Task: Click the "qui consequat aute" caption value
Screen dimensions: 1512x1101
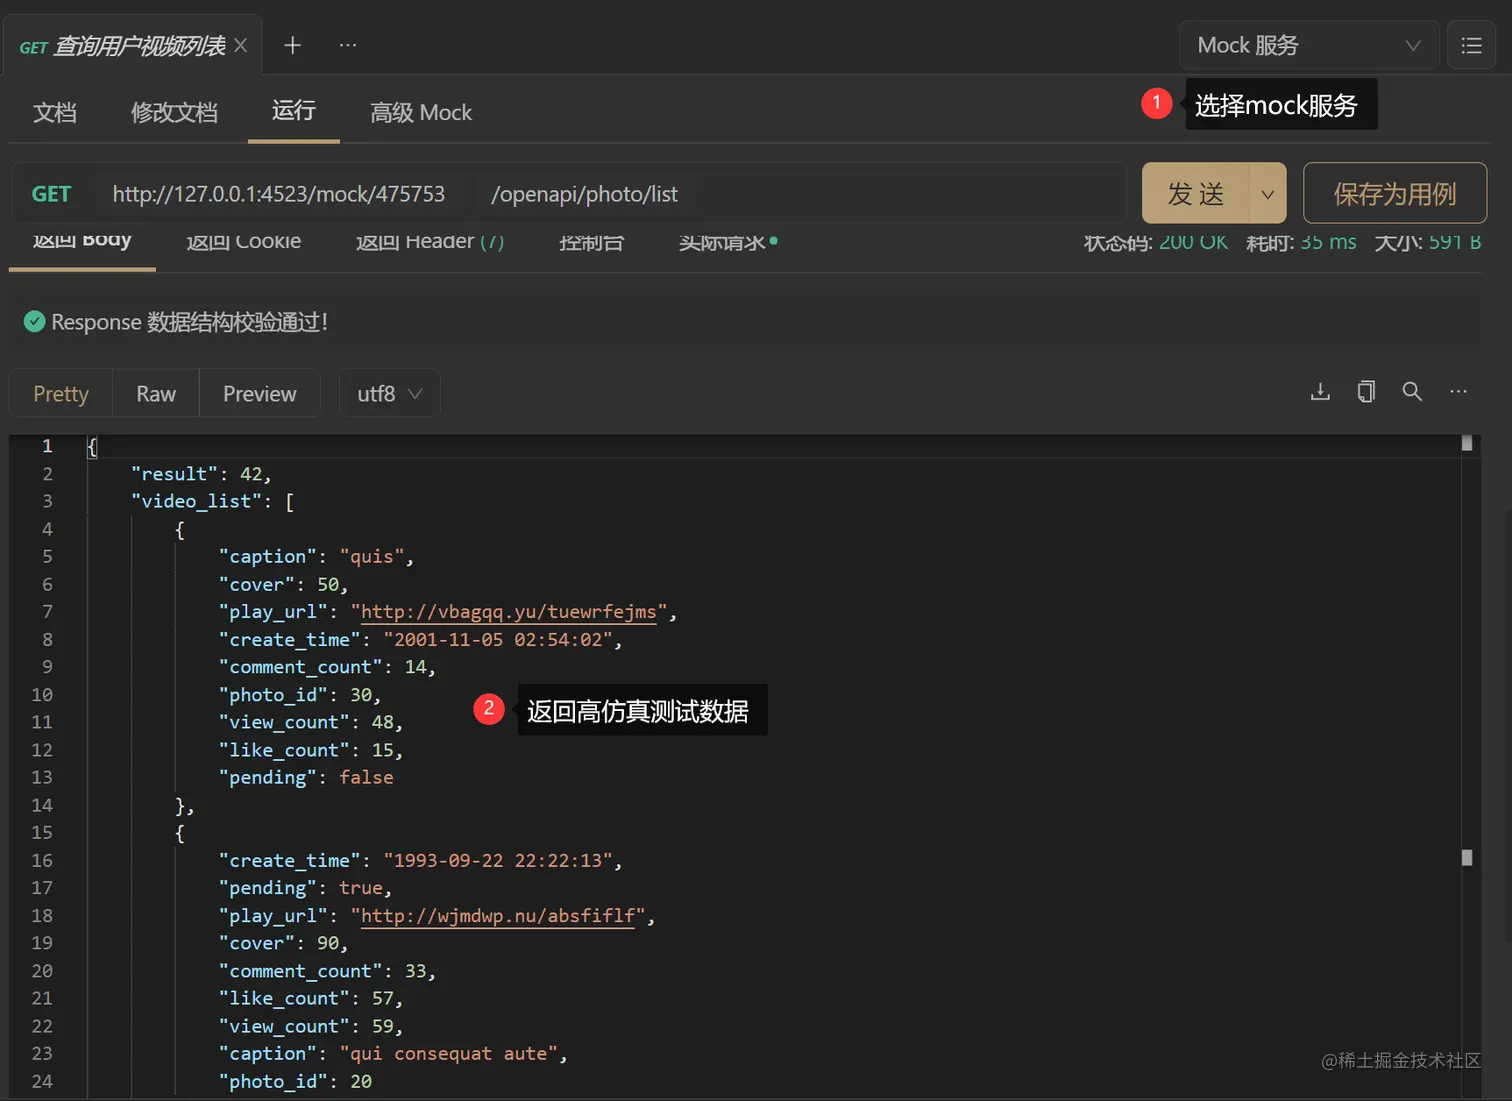Action: tap(449, 1054)
